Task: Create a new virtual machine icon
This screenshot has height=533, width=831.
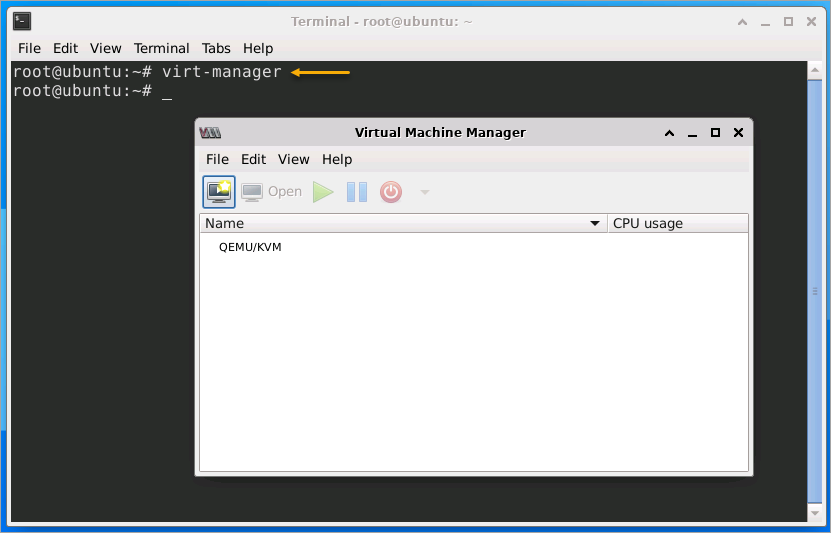Action: (219, 192)
